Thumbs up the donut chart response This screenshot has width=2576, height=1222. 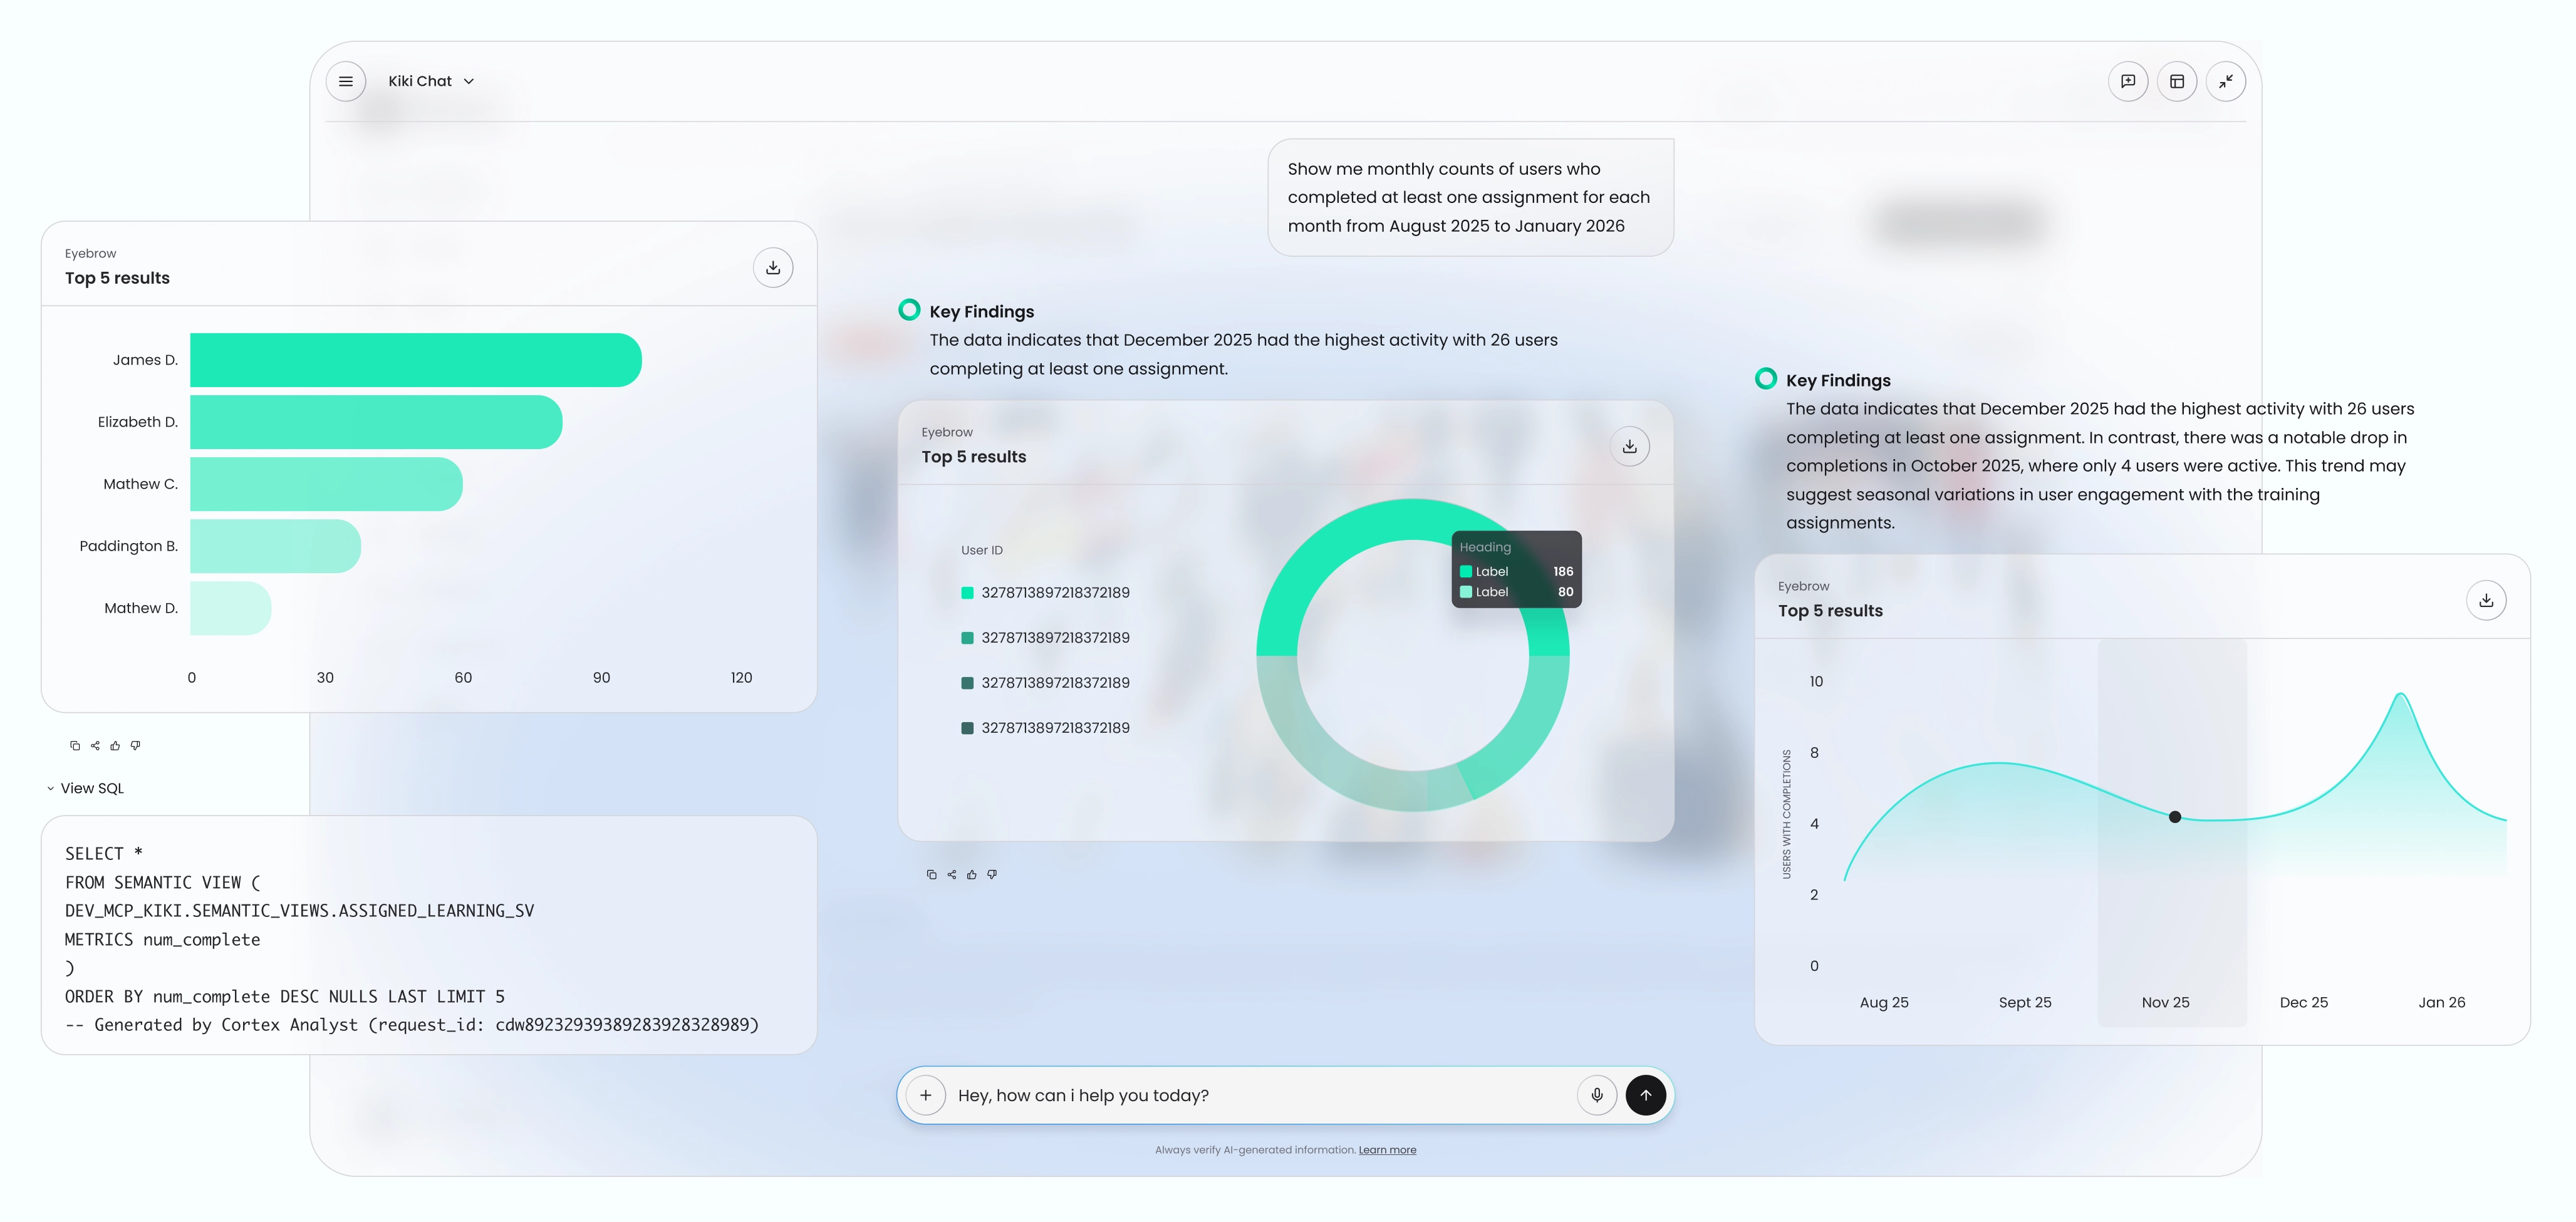(x=971, y=874)
